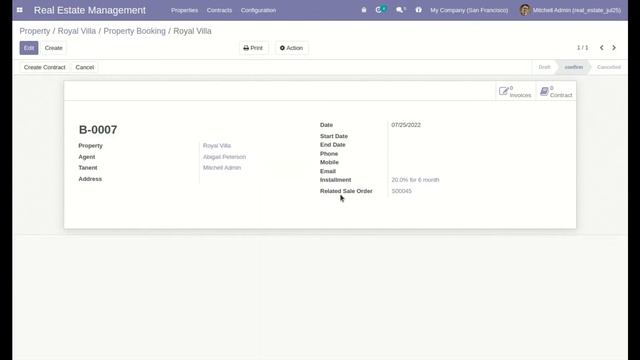This screenshot has height=360, width=640.
Task: Expand the Action dropdown
Action: point(291,48)
